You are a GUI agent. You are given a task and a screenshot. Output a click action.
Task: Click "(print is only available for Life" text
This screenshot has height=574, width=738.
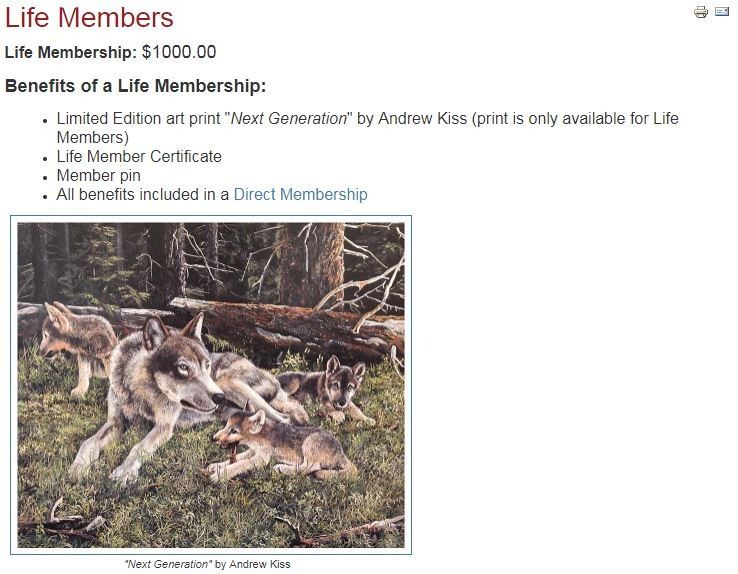(570, 119)
